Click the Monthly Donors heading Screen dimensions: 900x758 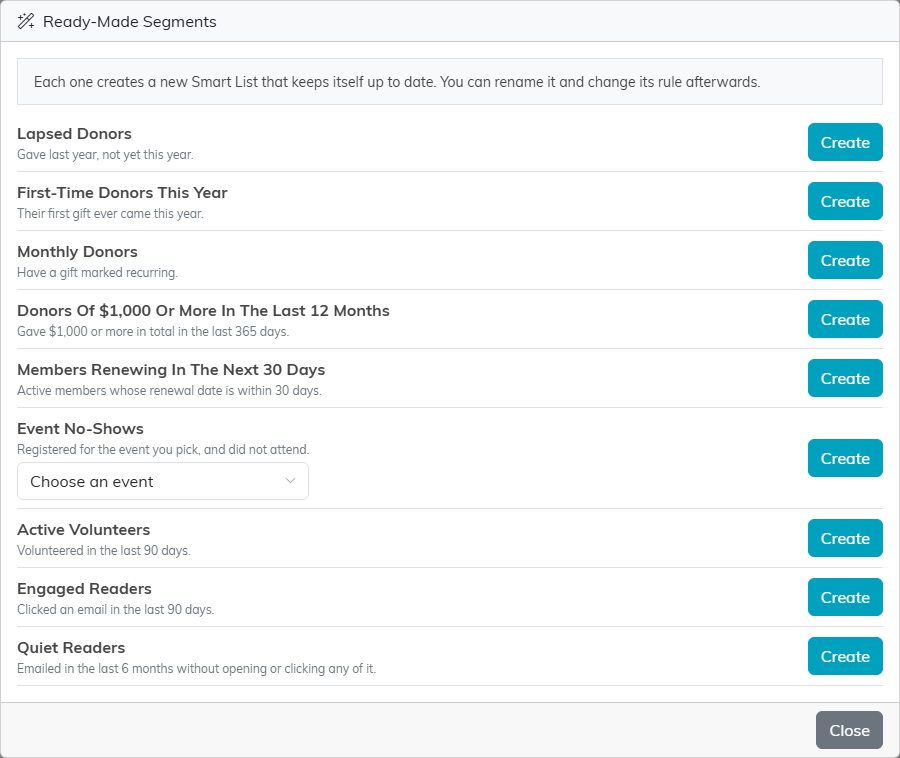coord(77,252)
